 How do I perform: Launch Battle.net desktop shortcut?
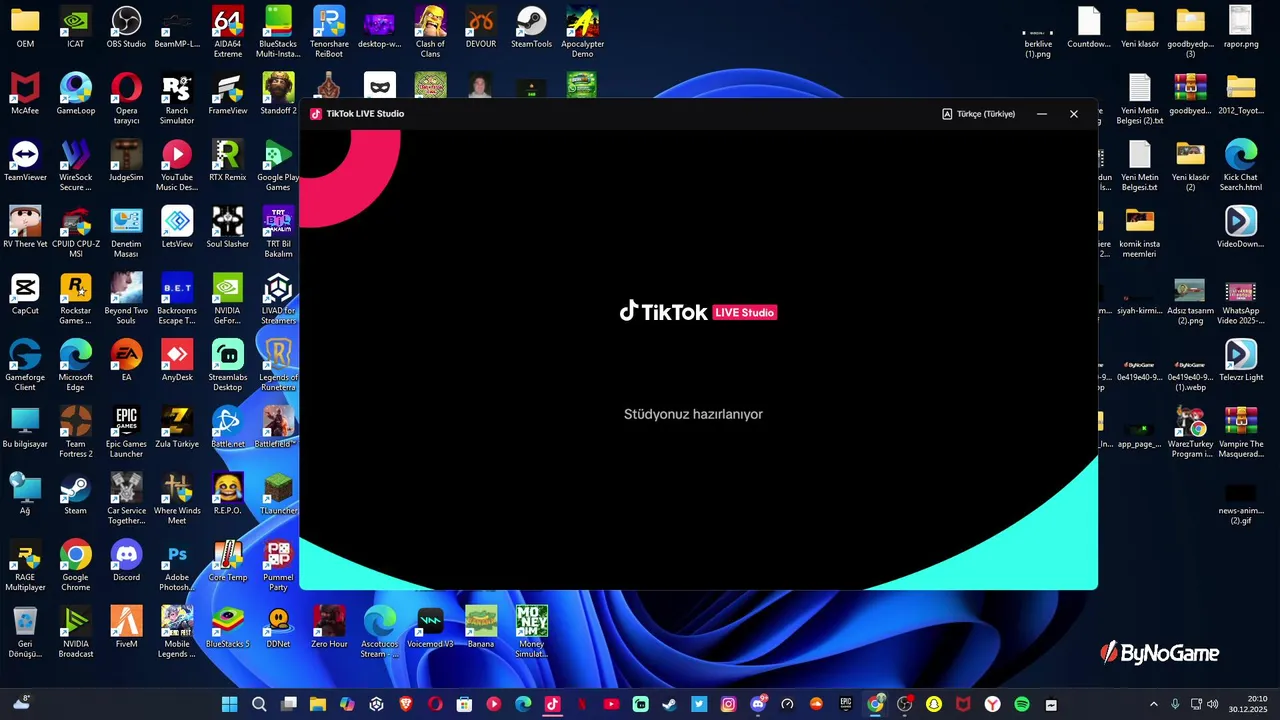(x=228, y=428)
